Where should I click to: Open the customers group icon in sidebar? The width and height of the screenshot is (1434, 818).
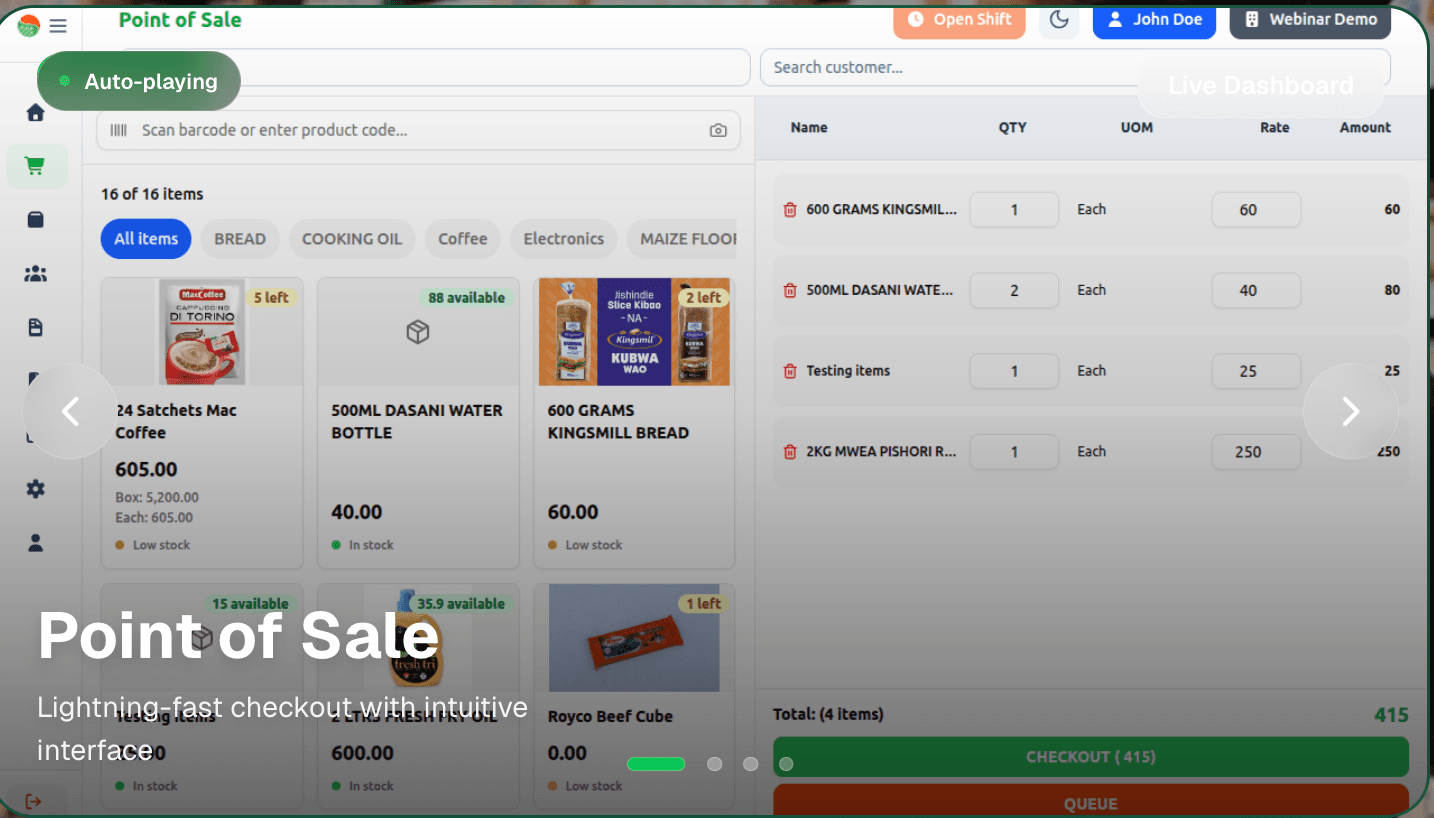click(36, 274)
